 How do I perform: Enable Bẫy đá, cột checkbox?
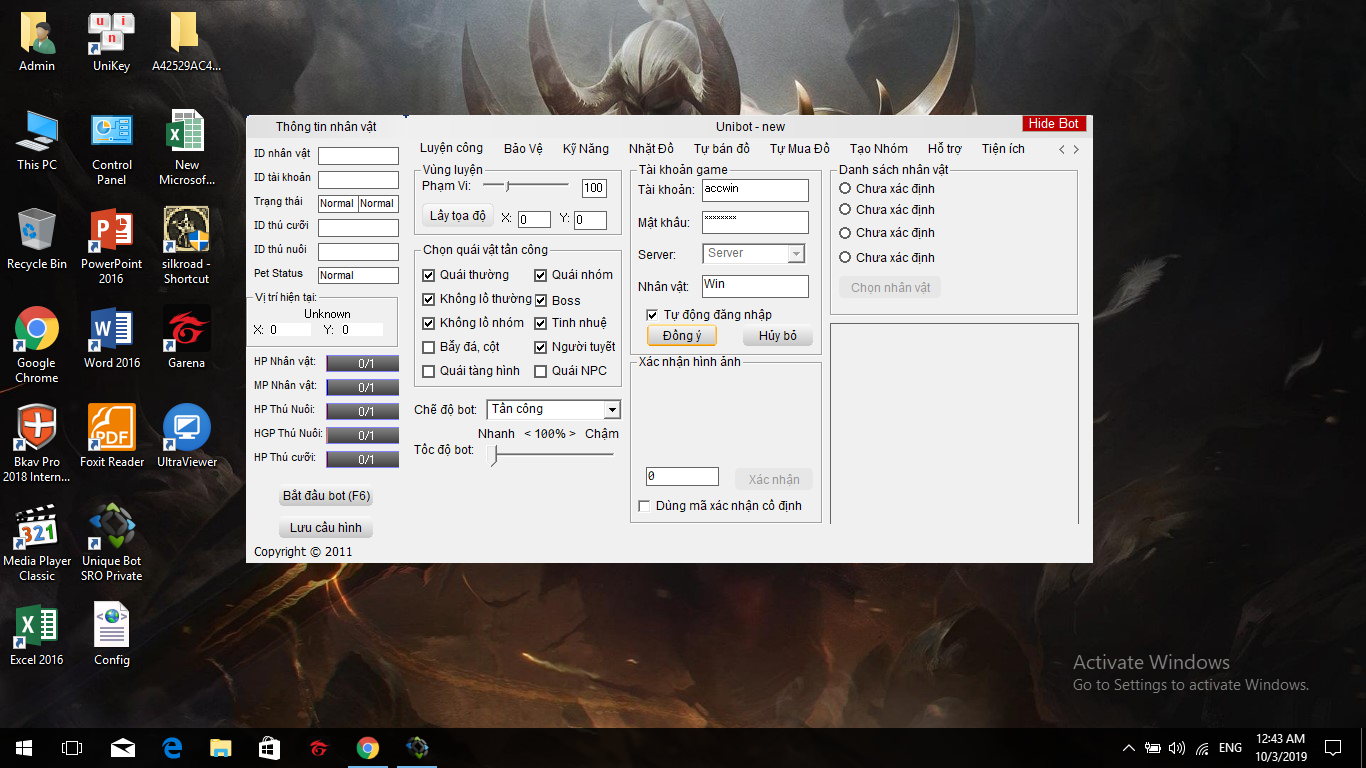[429, 347]
